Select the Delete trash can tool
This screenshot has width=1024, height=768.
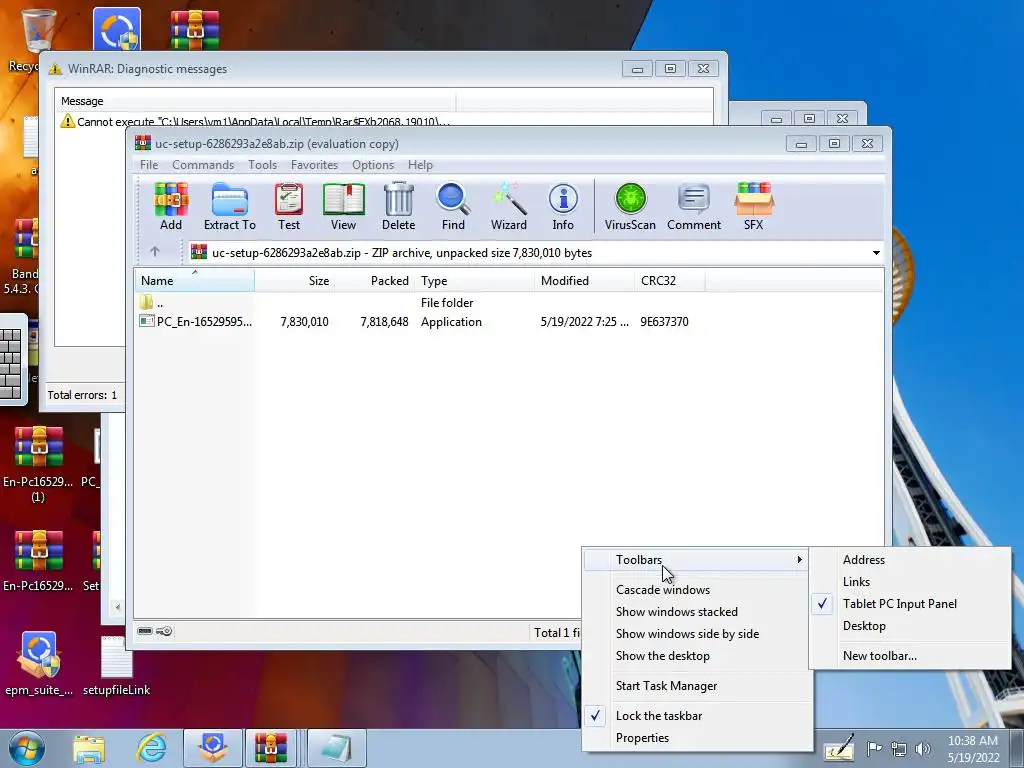pyautogui.click(x=398, y=206)
